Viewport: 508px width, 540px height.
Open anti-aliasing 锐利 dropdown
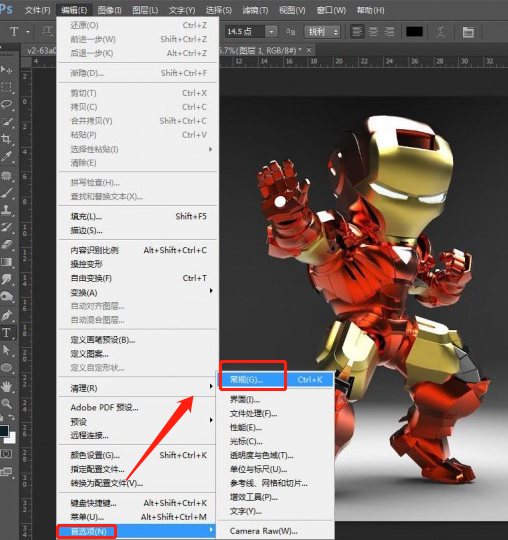(322, 32)
